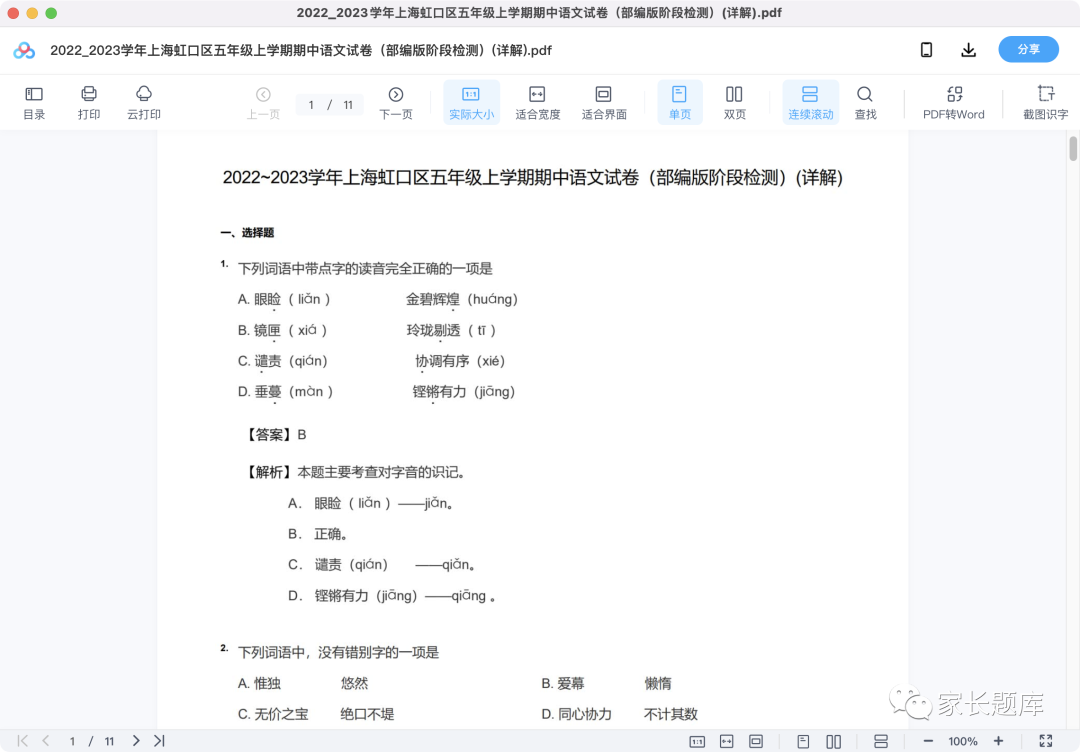Edit the page number field in toolbar
Viewport: 1080px width, 752px height.
click(x=311, y=105)
